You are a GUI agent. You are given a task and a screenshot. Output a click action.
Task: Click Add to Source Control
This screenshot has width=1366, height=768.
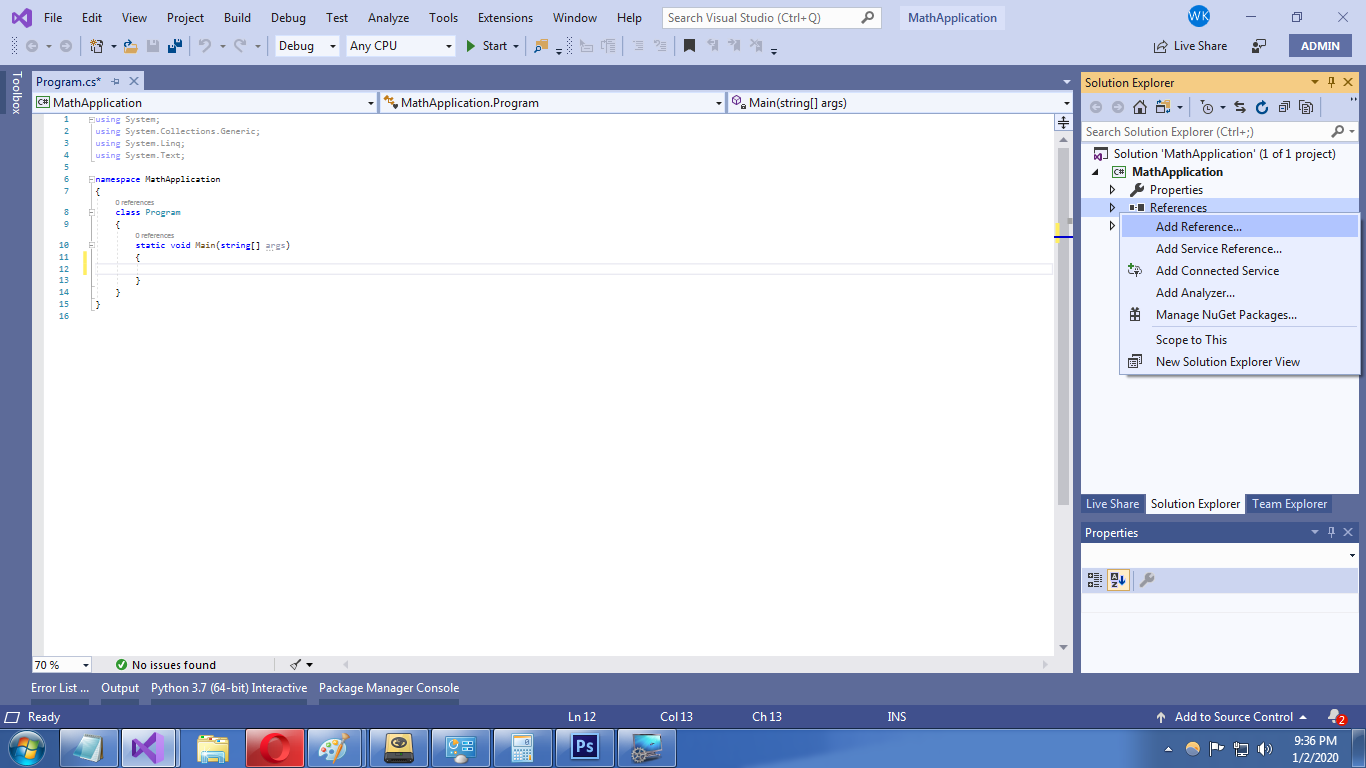point(1233,717)
